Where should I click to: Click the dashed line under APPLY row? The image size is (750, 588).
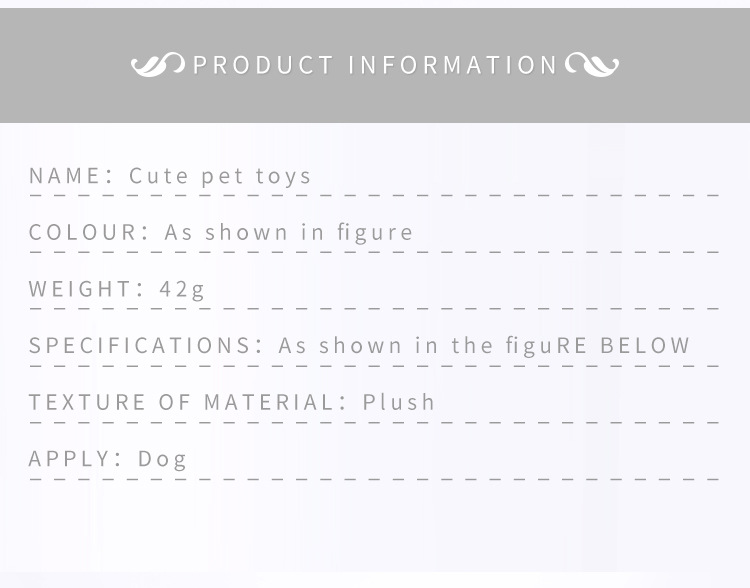point(375,479)
